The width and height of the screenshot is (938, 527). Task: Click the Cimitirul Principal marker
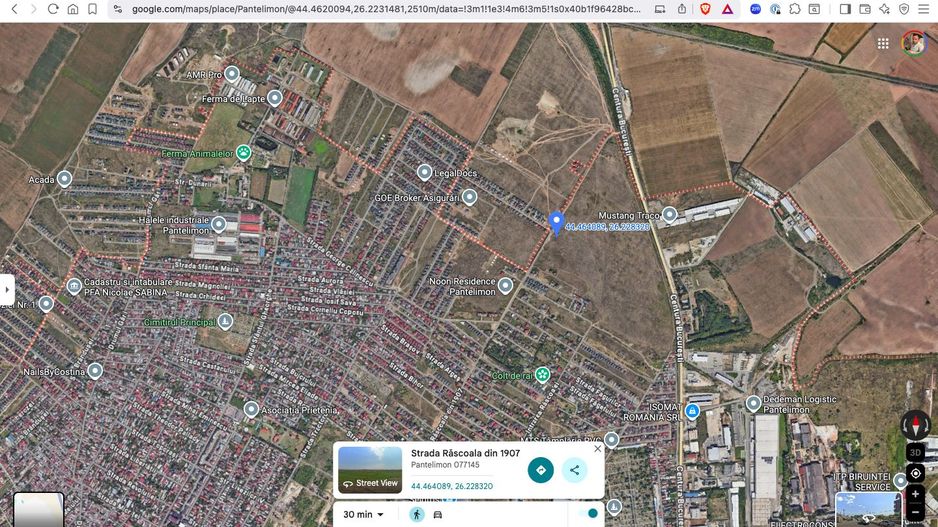(225, 322)
